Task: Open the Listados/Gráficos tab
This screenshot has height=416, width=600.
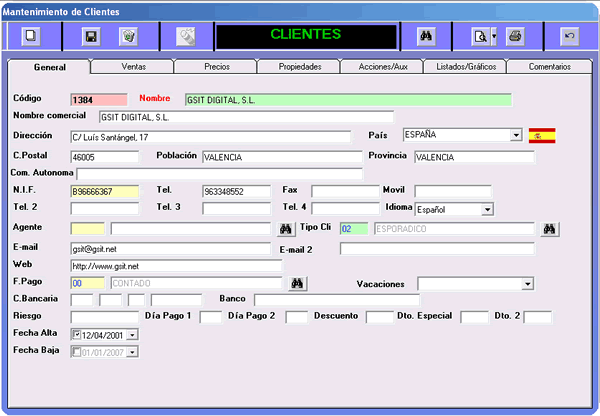Action: click(x=463, y=67)
